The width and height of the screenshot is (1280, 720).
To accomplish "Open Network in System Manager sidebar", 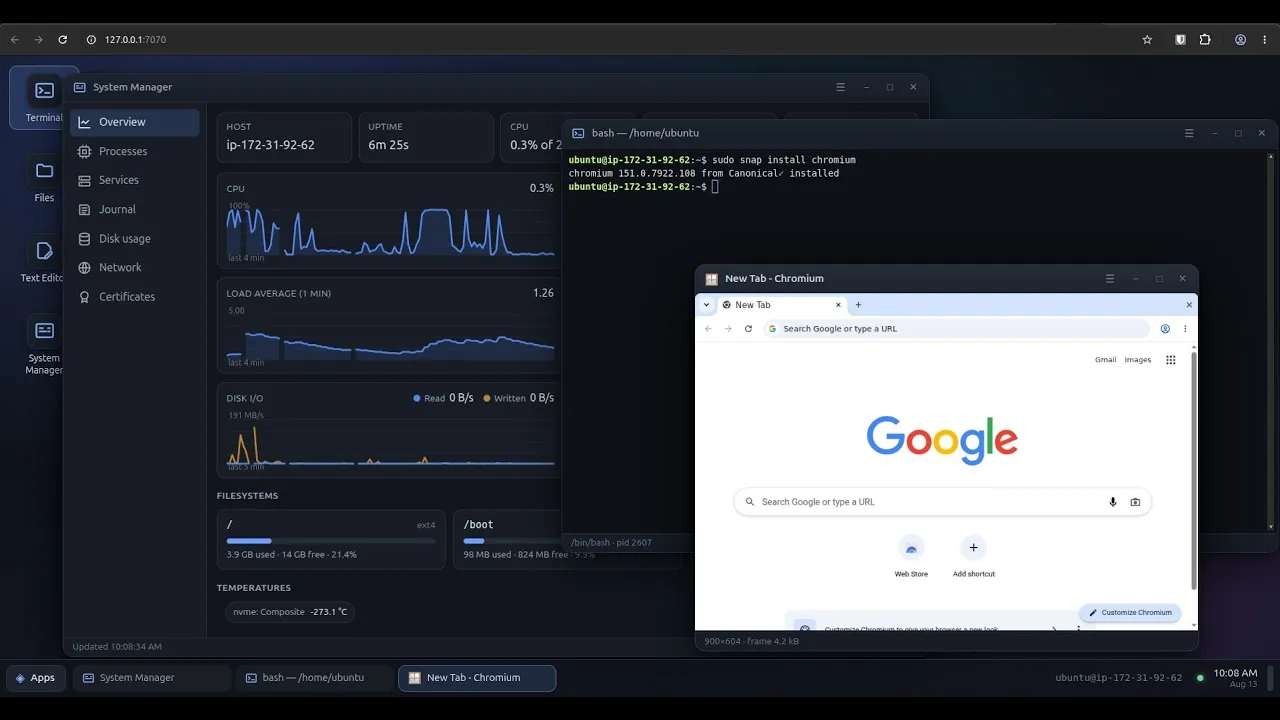I will tap(135, 267).
